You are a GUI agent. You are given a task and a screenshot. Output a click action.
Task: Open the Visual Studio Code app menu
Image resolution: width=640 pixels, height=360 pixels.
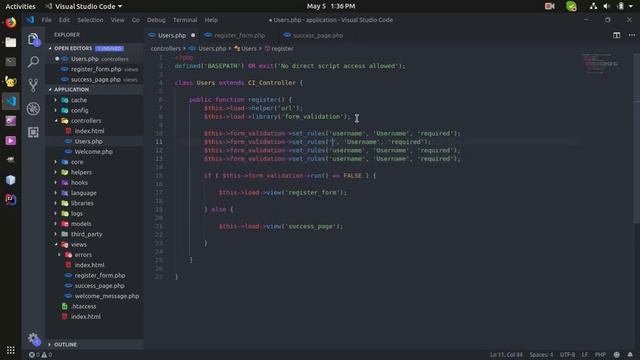click(x=84, y=6)
